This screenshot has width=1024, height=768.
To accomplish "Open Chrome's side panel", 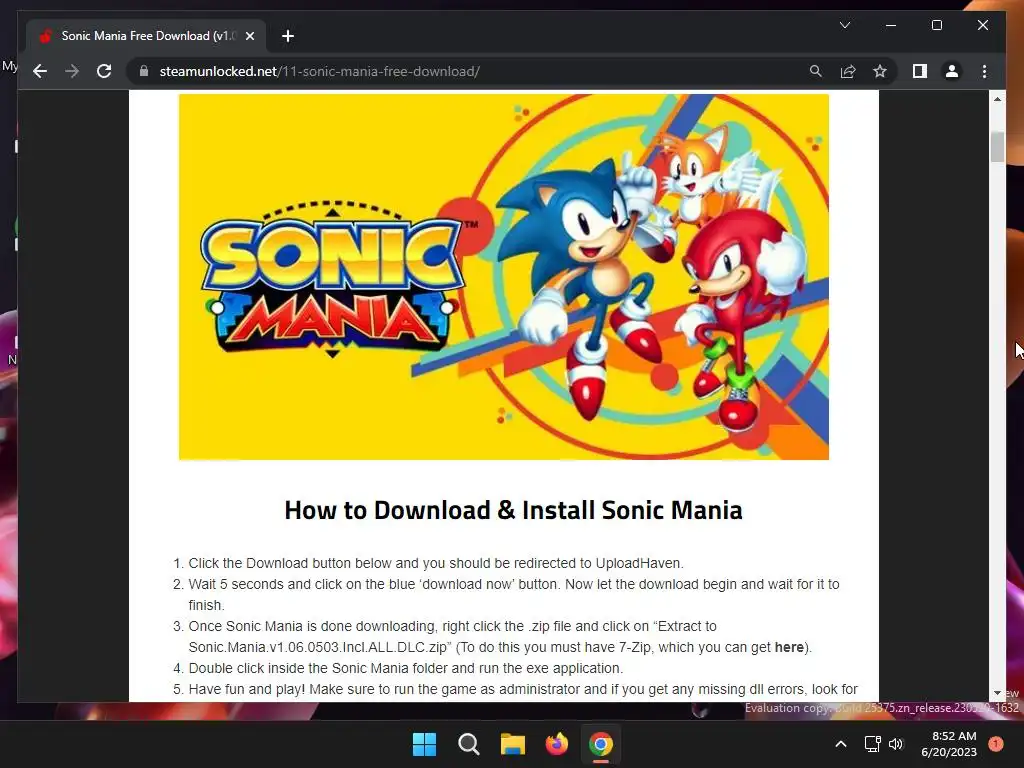I will pyautogui.click(x=920, y=71).
